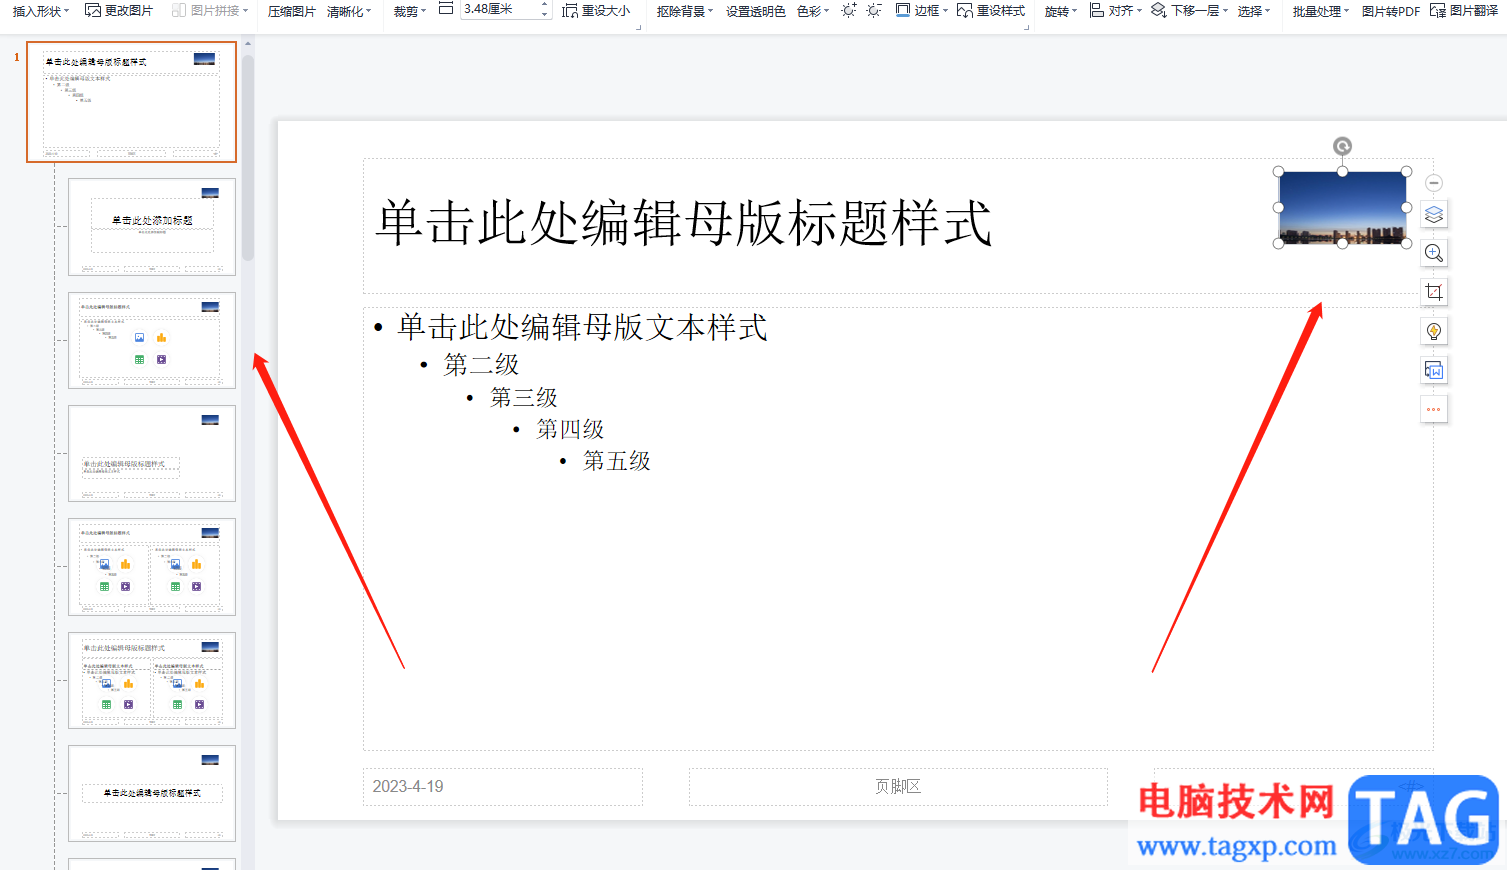
Task: Decrease the height with the down stepper arrow
Action: pyautogui.click(x=545, y=14)
